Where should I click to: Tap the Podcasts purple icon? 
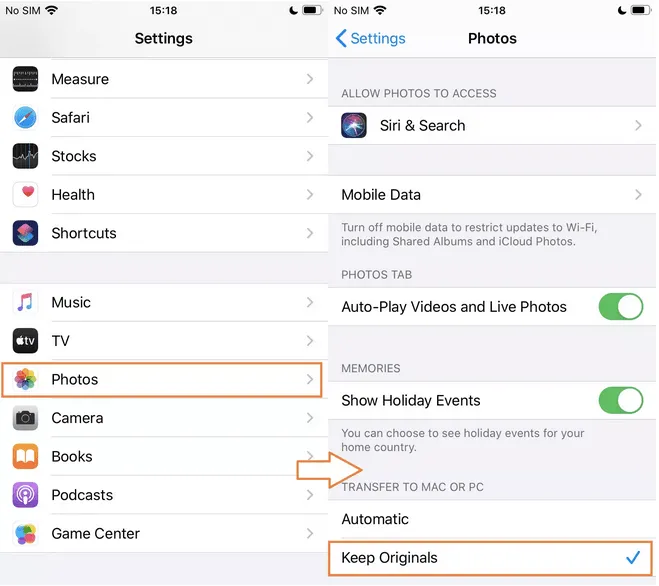25,495
